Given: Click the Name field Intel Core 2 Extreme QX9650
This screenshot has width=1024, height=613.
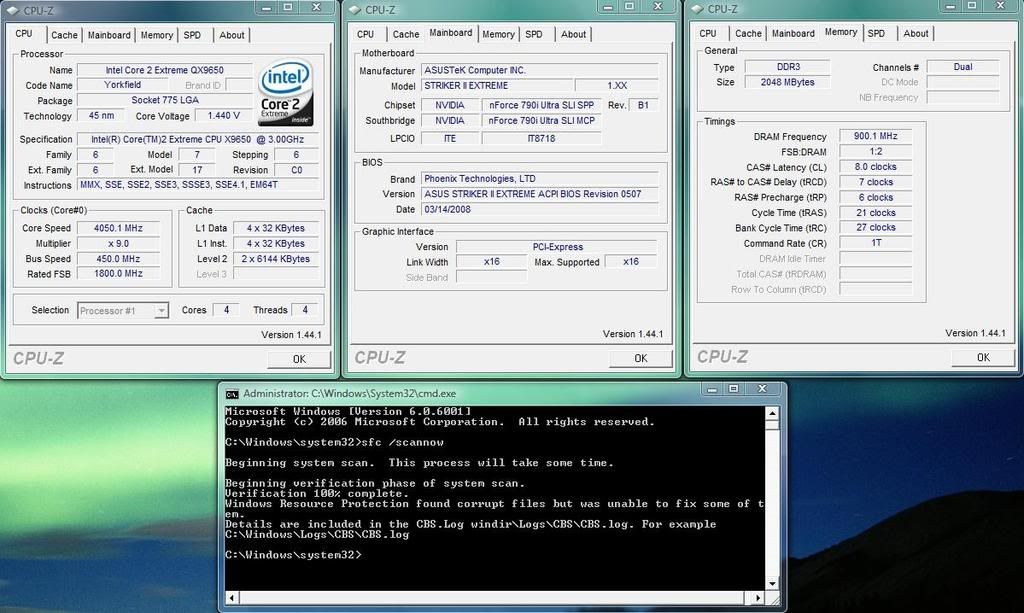Looking at the screenshot, I should [x=165, y=70].
